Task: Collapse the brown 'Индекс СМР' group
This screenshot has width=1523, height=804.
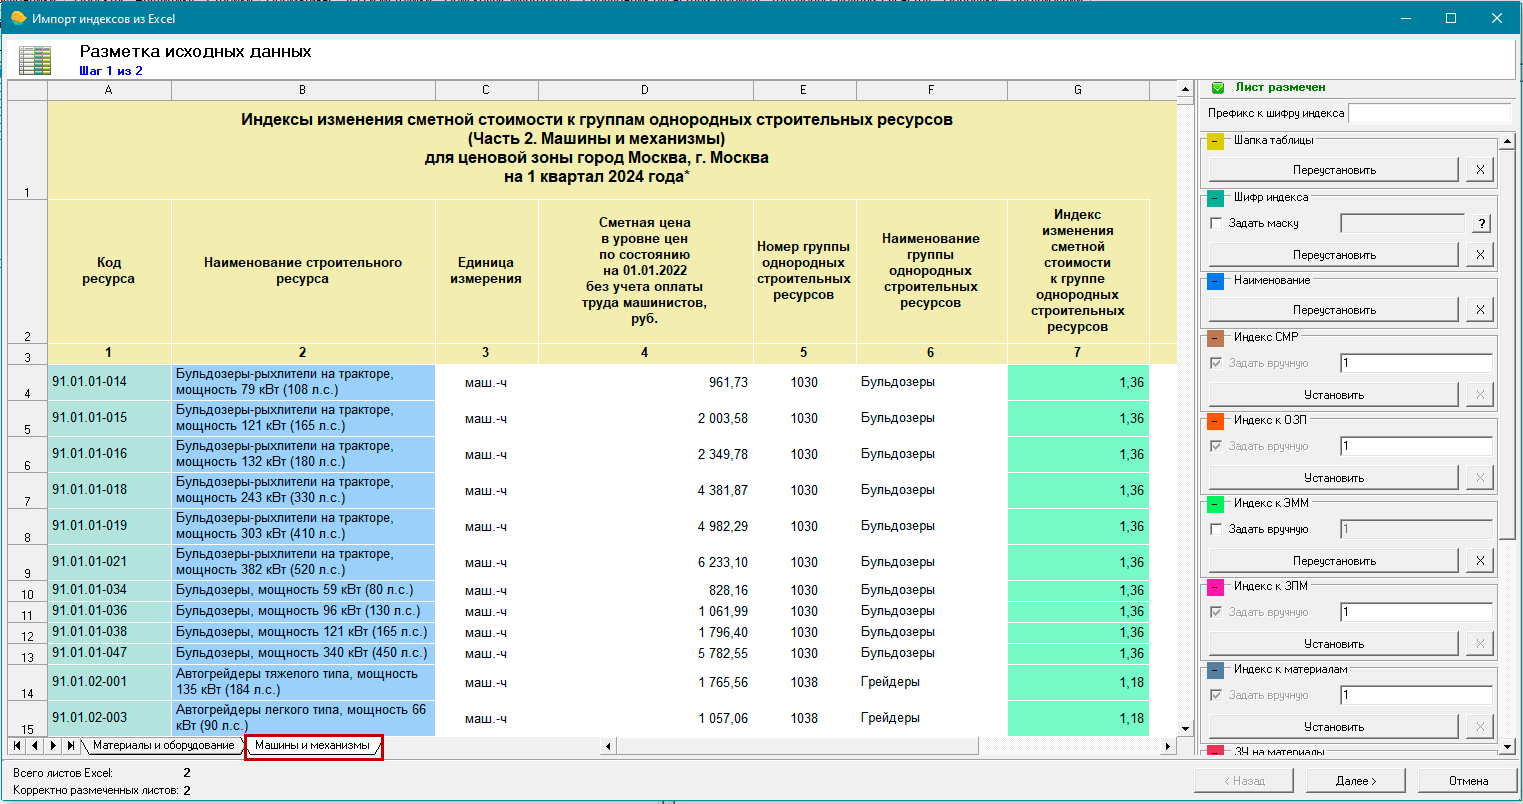Action: click(x=1216, y=339)
